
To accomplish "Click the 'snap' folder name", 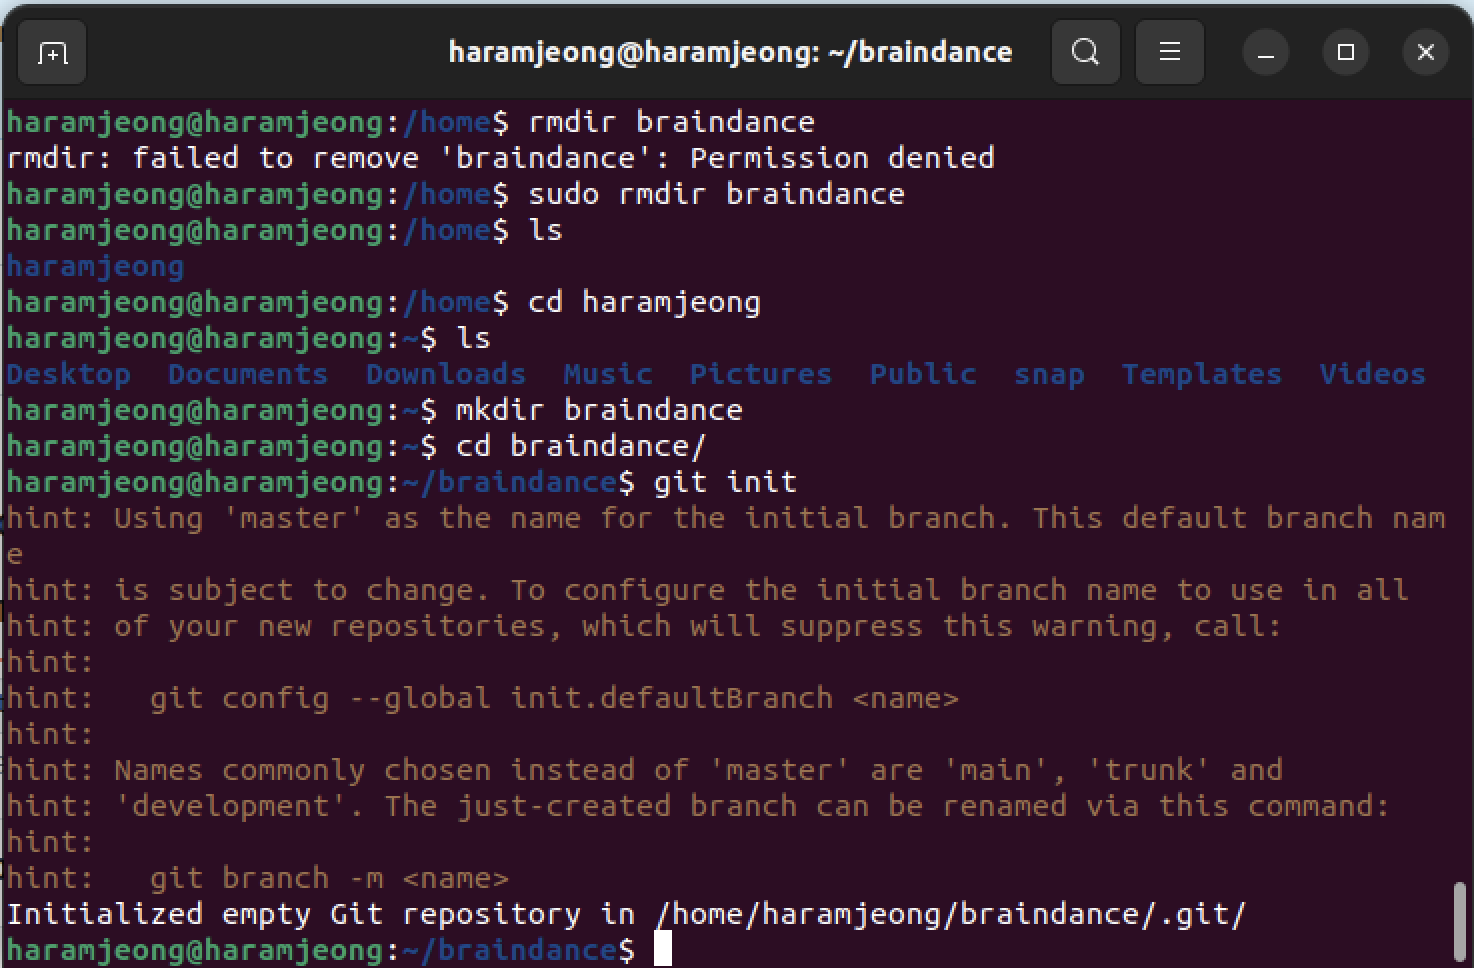I will coord(1048,376).
